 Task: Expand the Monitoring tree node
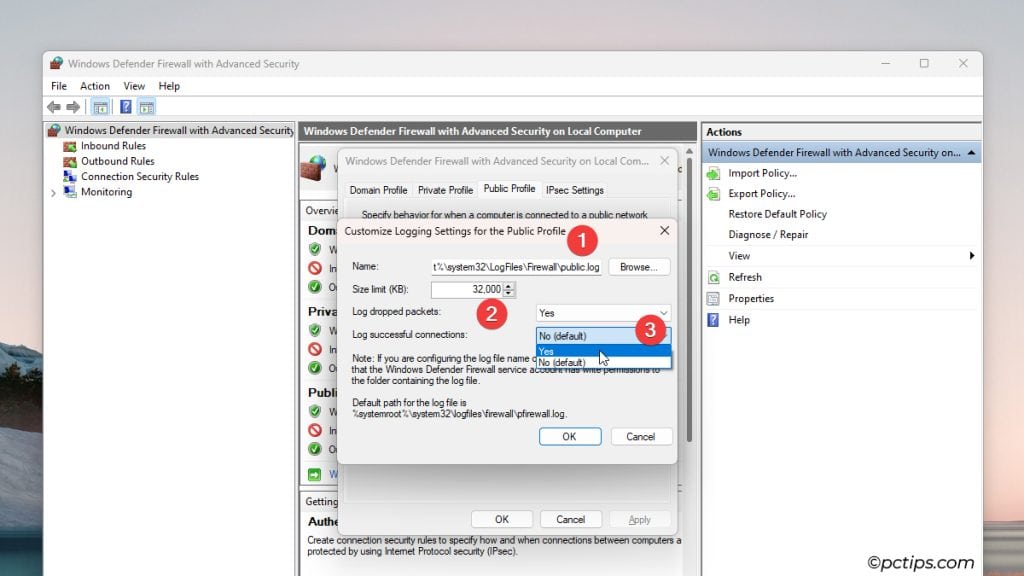point(53,191)
